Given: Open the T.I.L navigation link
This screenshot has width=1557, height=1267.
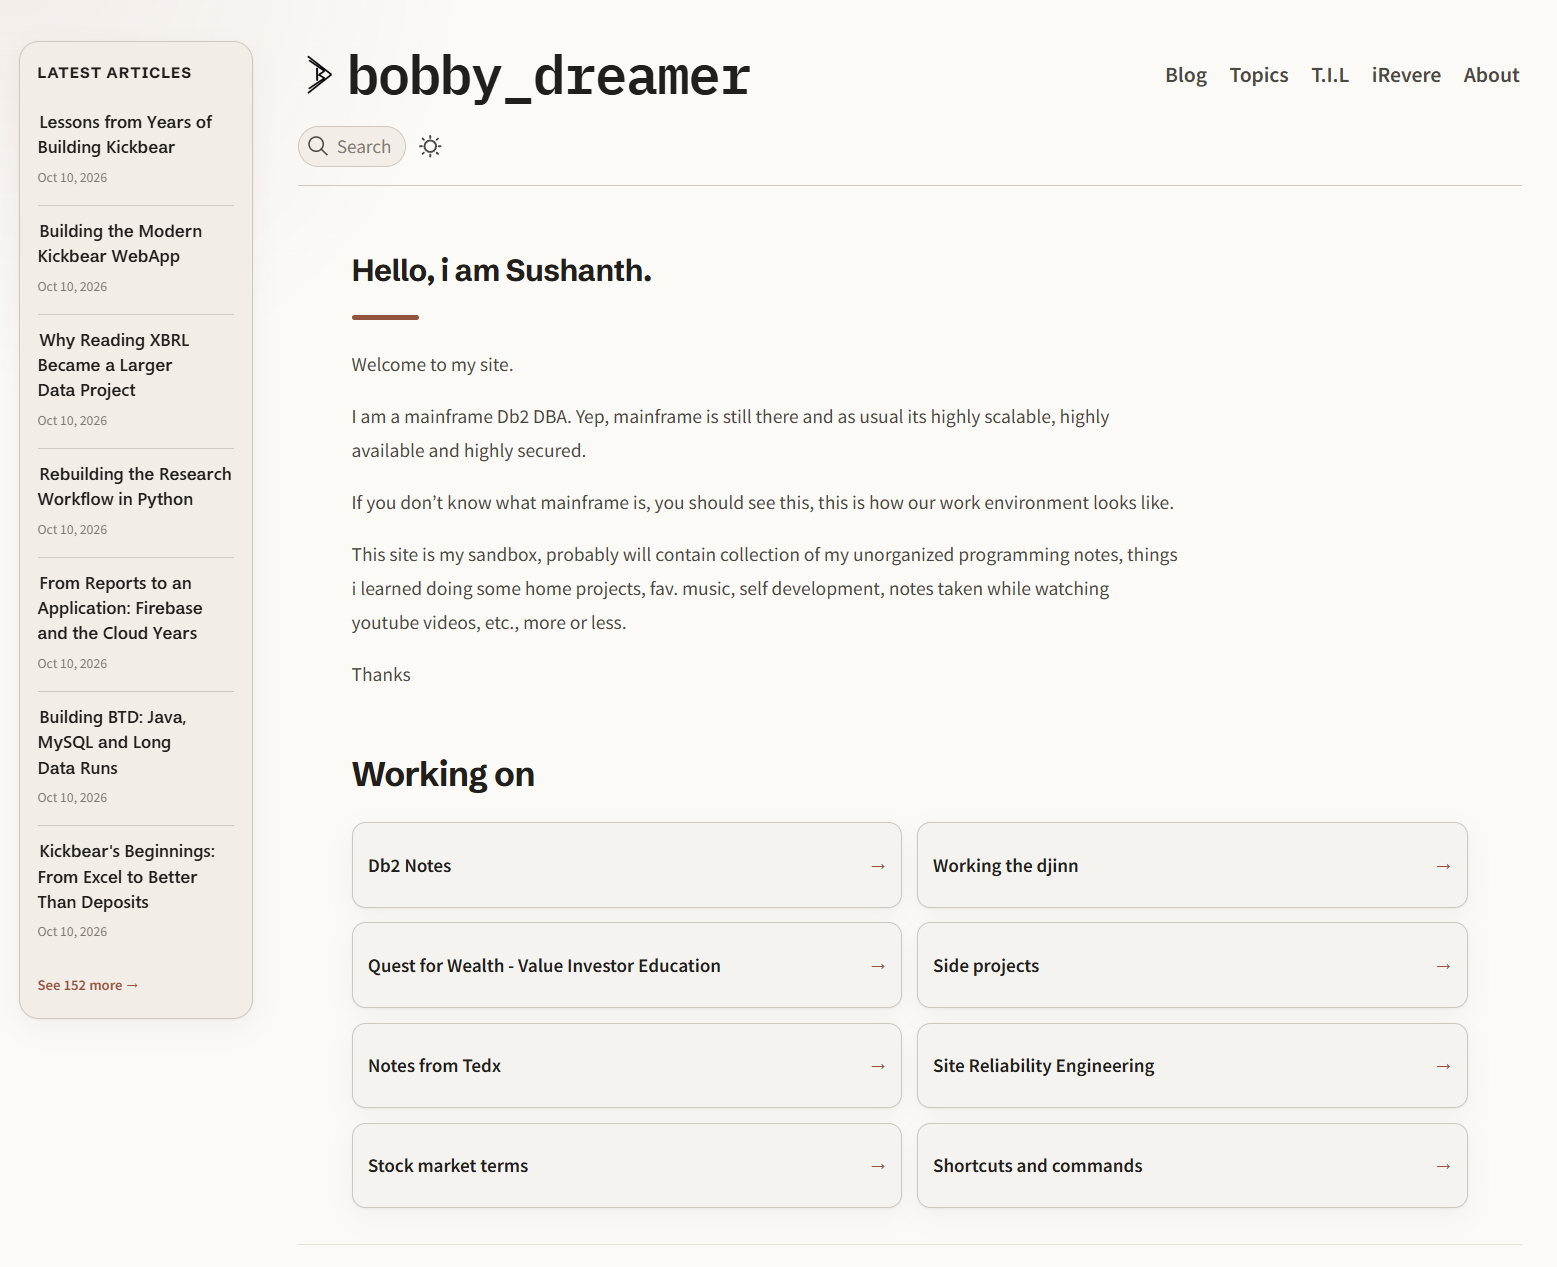Looking at the screenshot, I should 1330,75.
